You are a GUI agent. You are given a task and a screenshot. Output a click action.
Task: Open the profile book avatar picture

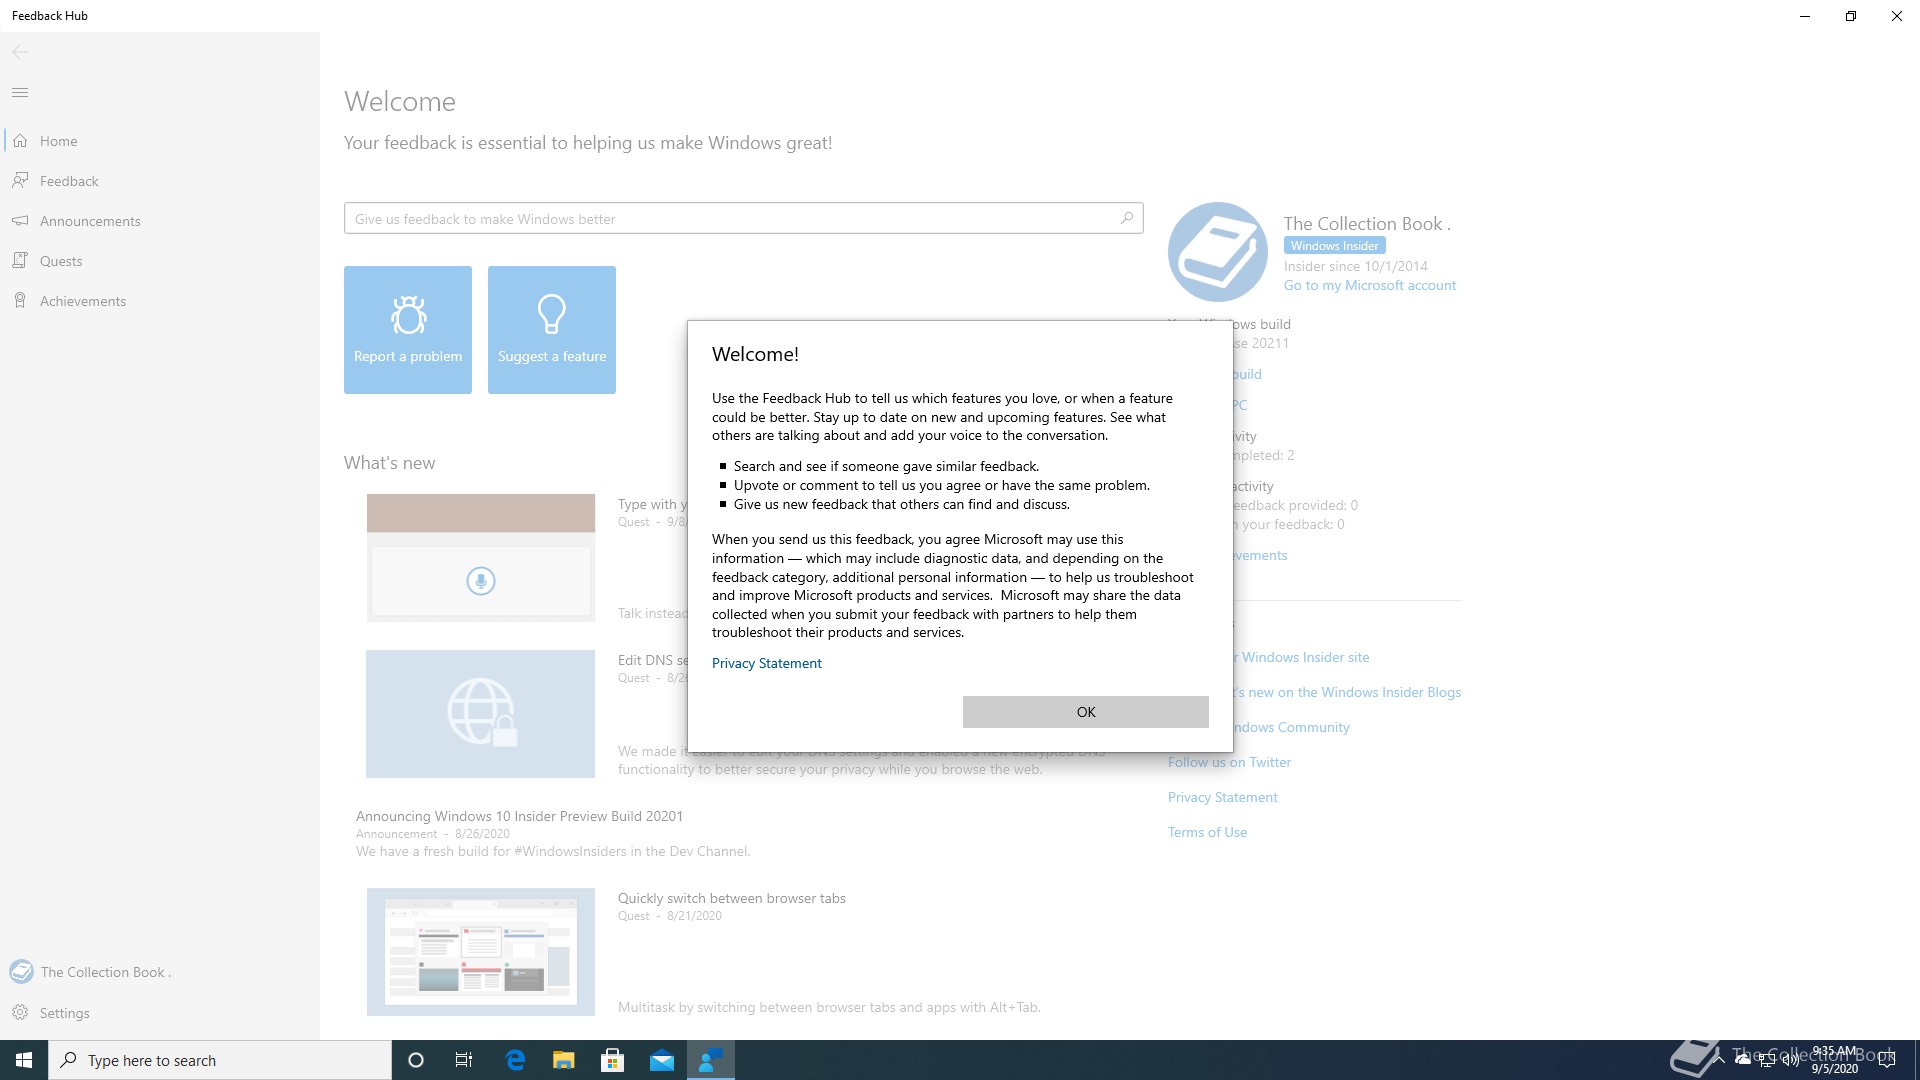(1218, 252)
